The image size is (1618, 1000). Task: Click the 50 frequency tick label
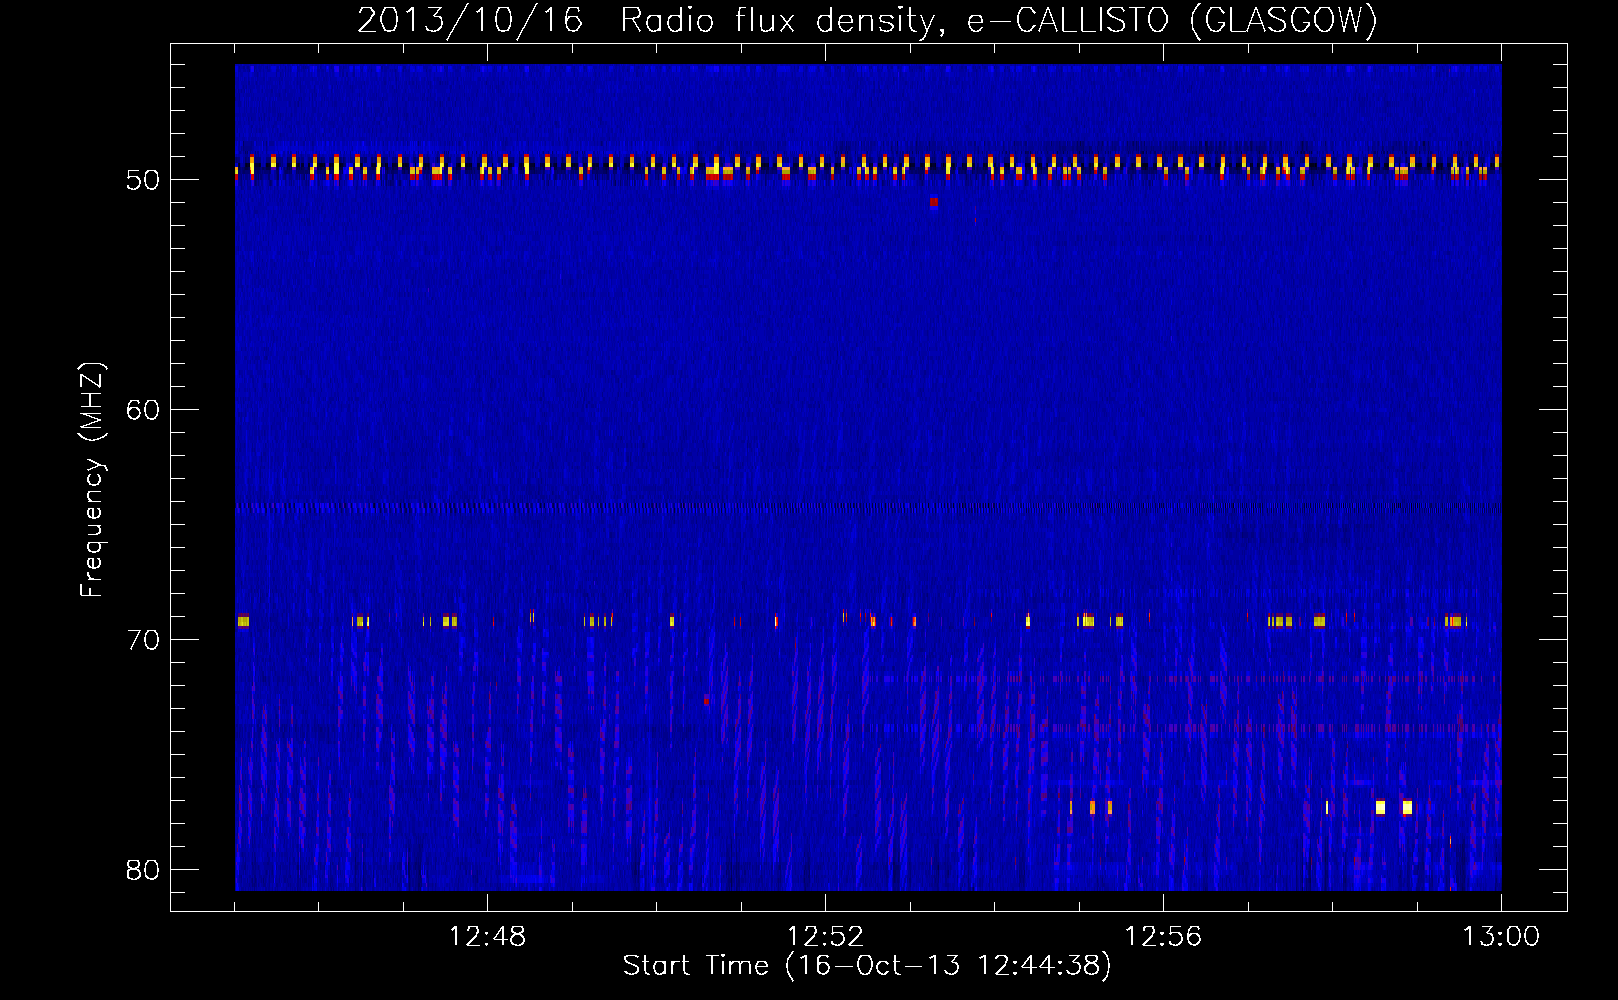143,180
